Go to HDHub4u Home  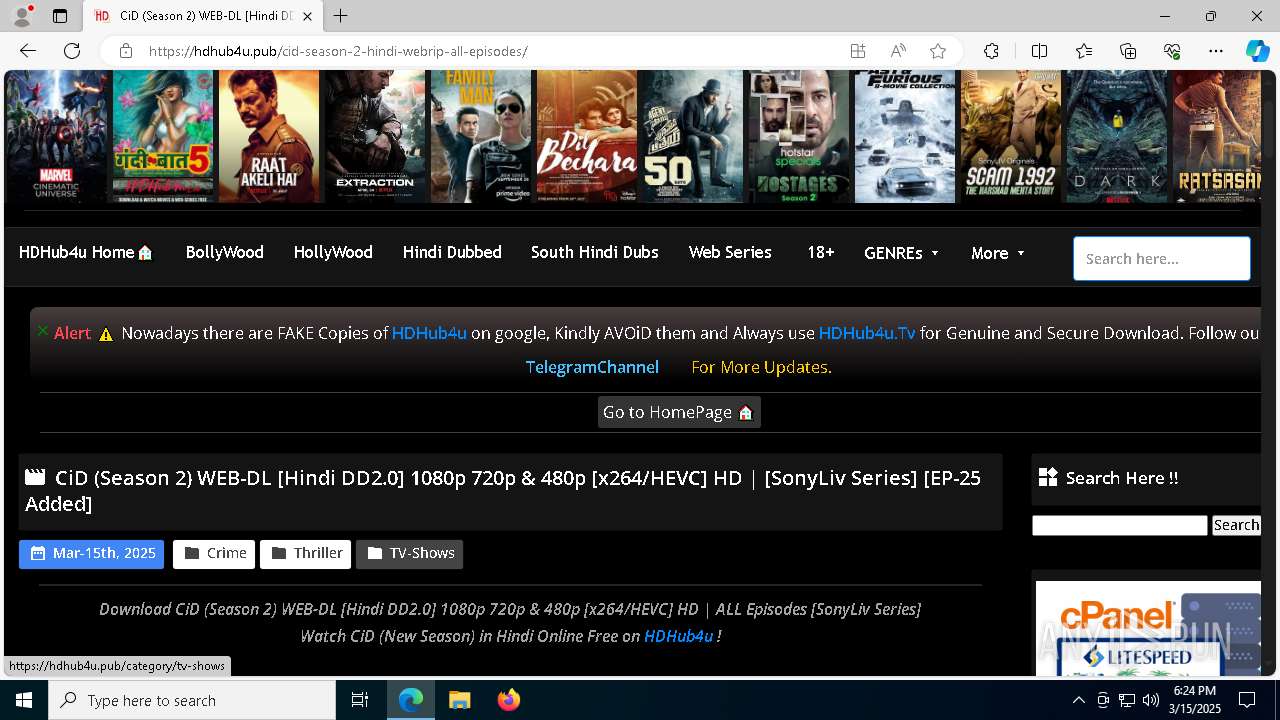coord(86,253)
